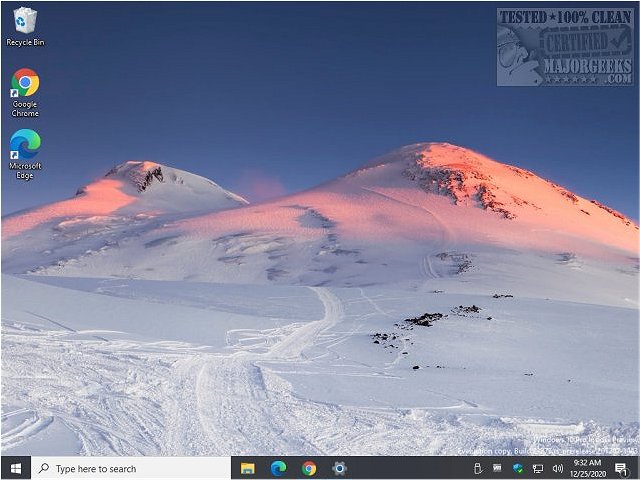The height and width of the screenshot is (480, 640).
Task: Click the Windows evaluation copy watermark text
Action: (547, 446)
